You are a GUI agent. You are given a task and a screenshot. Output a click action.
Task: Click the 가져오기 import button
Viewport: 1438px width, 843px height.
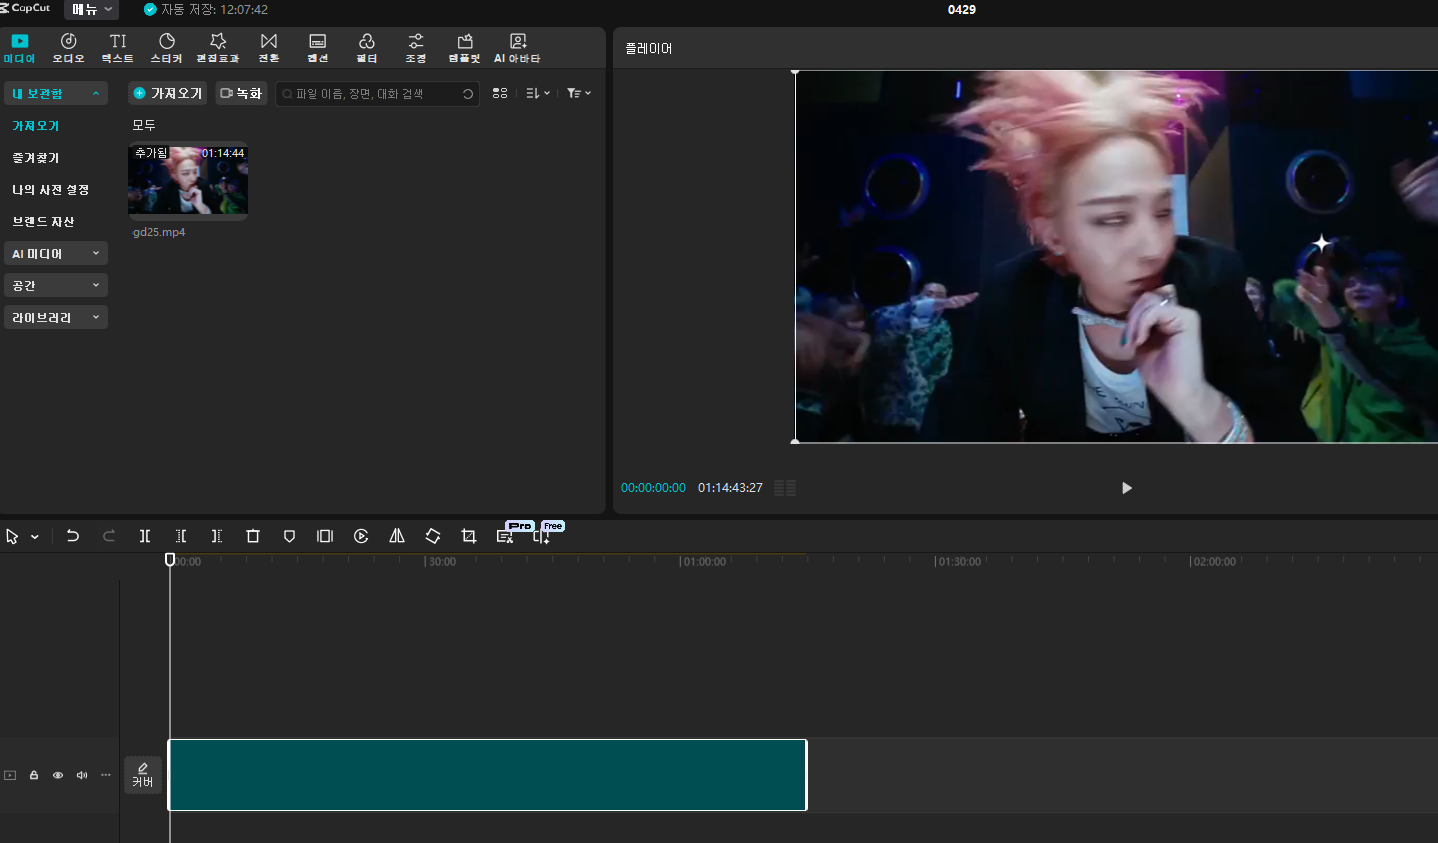pyautogui.click(x=168, y=93)
